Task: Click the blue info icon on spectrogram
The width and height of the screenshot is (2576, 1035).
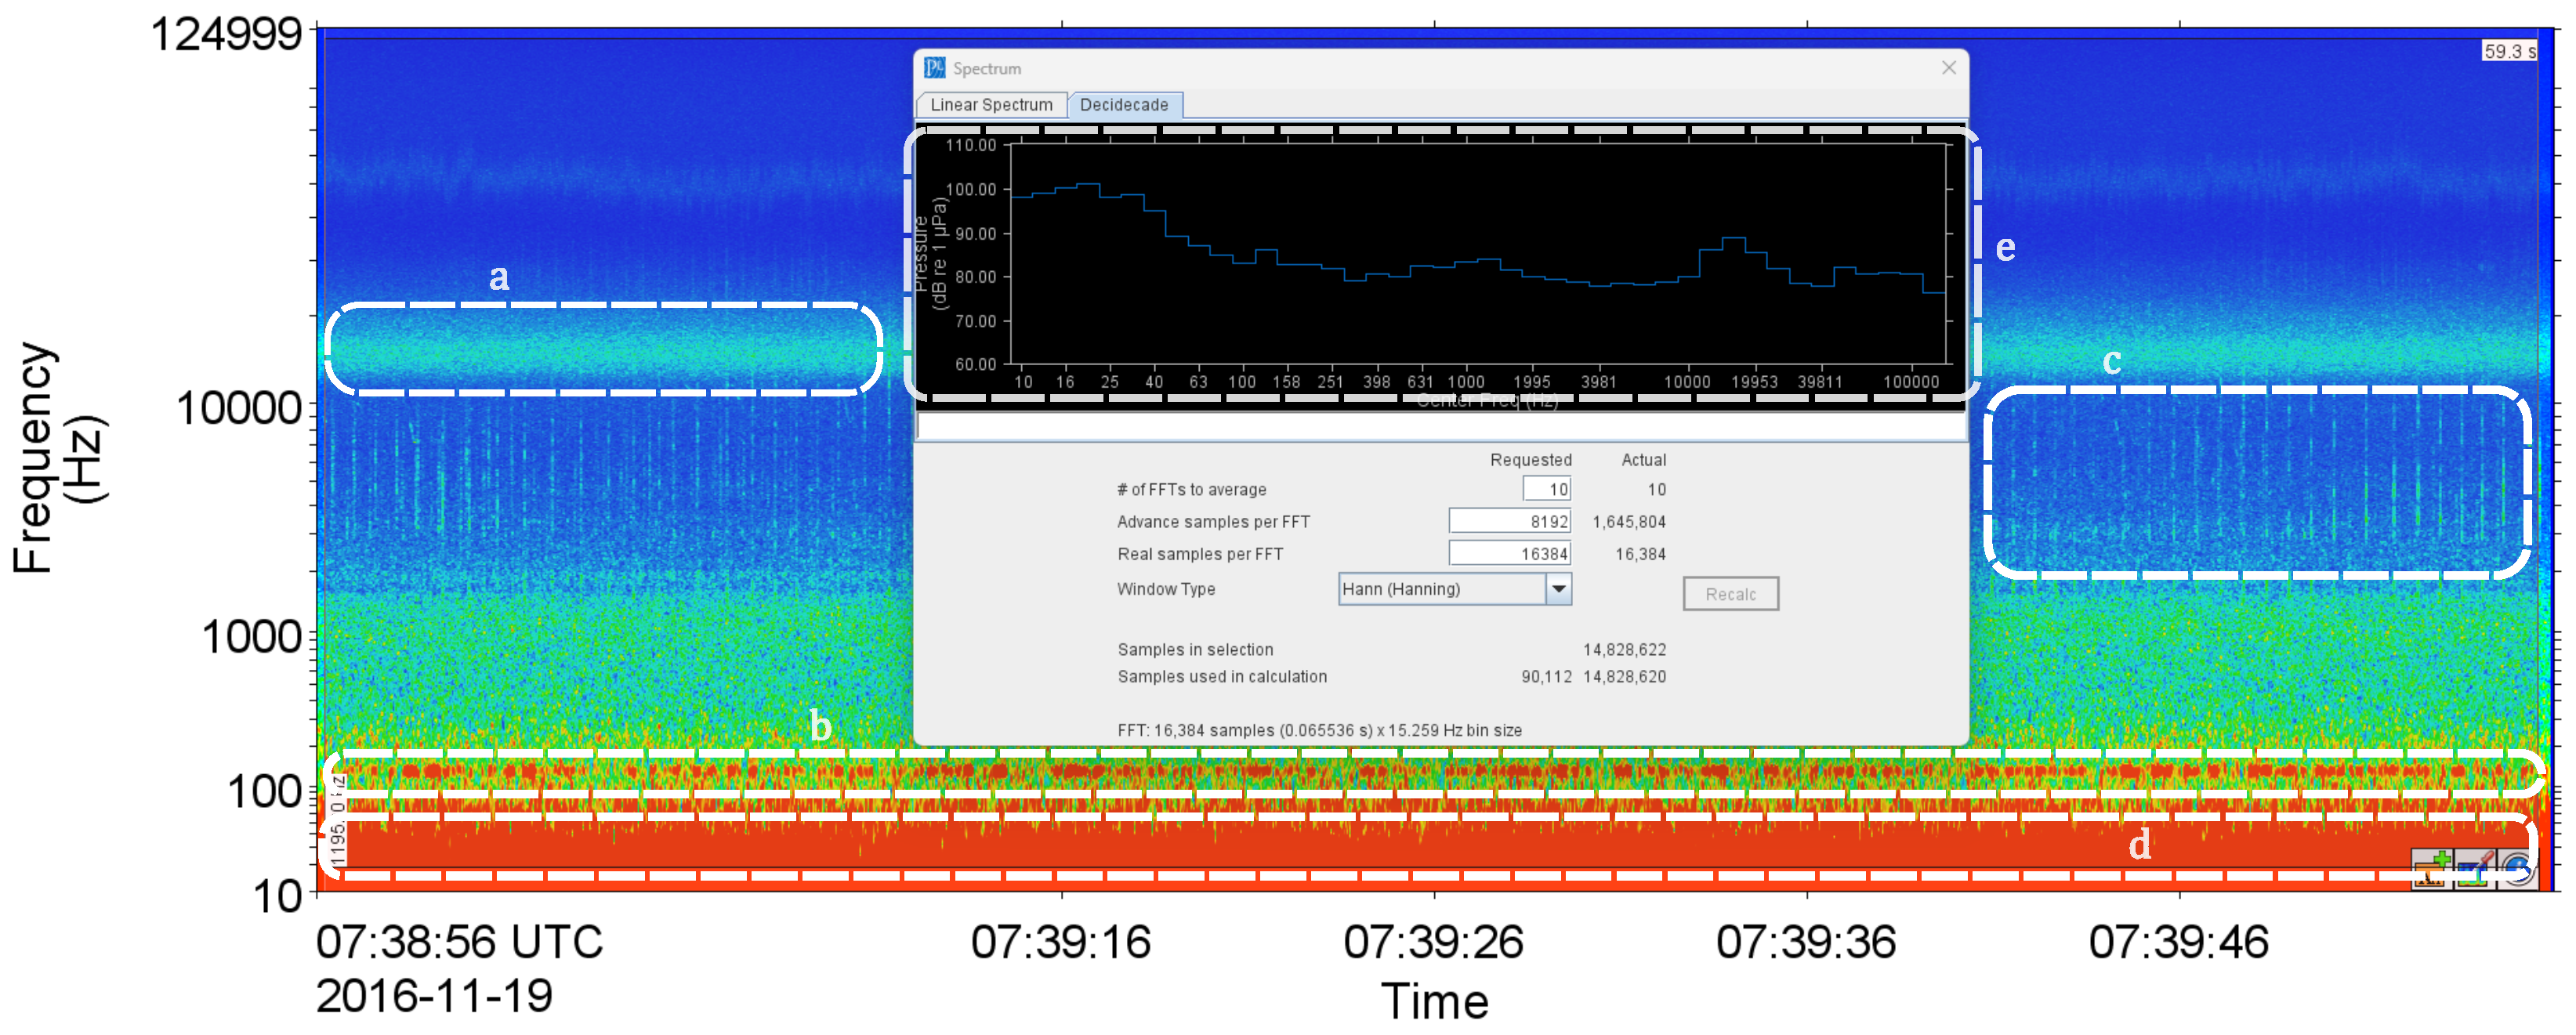Action: [x=2518, y=868]
